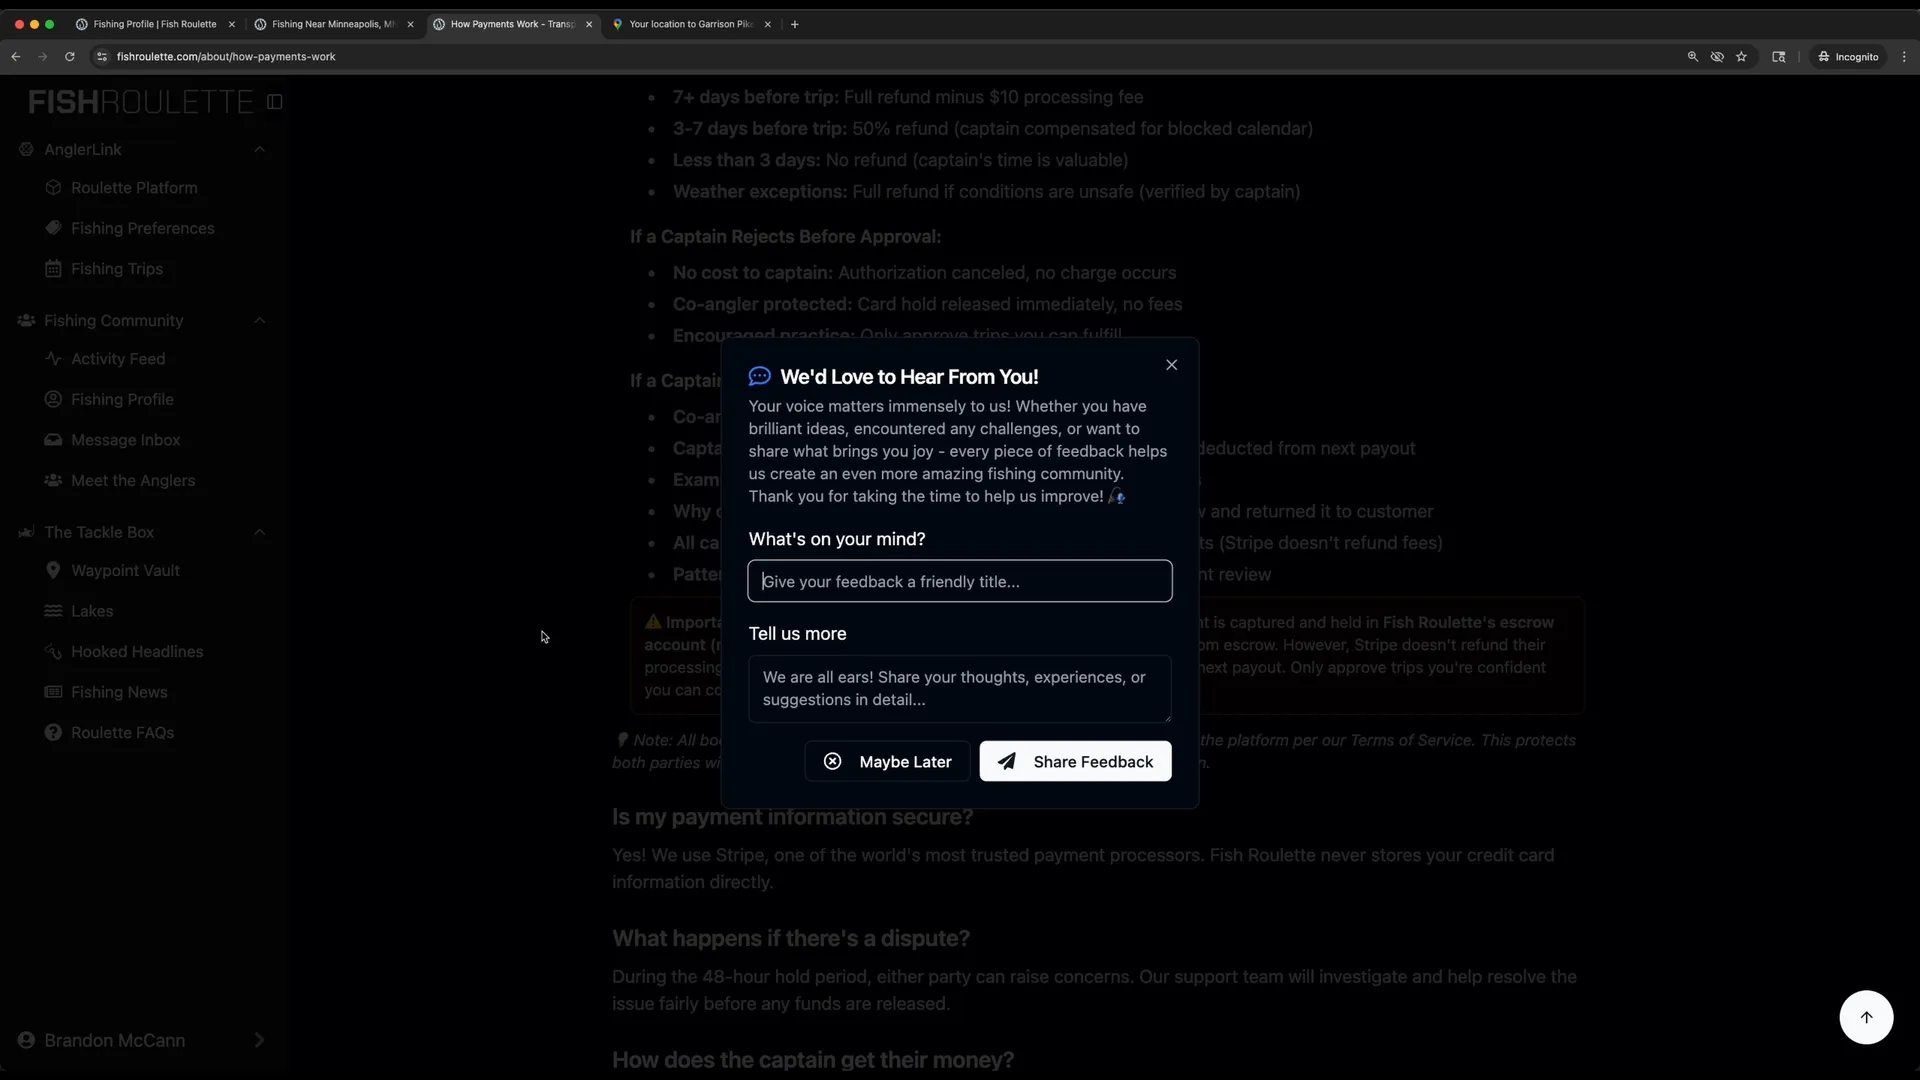Click the scroll-to-top arrow button
This screenshot has height=1080, width=1920.
pos(1866,1016)
